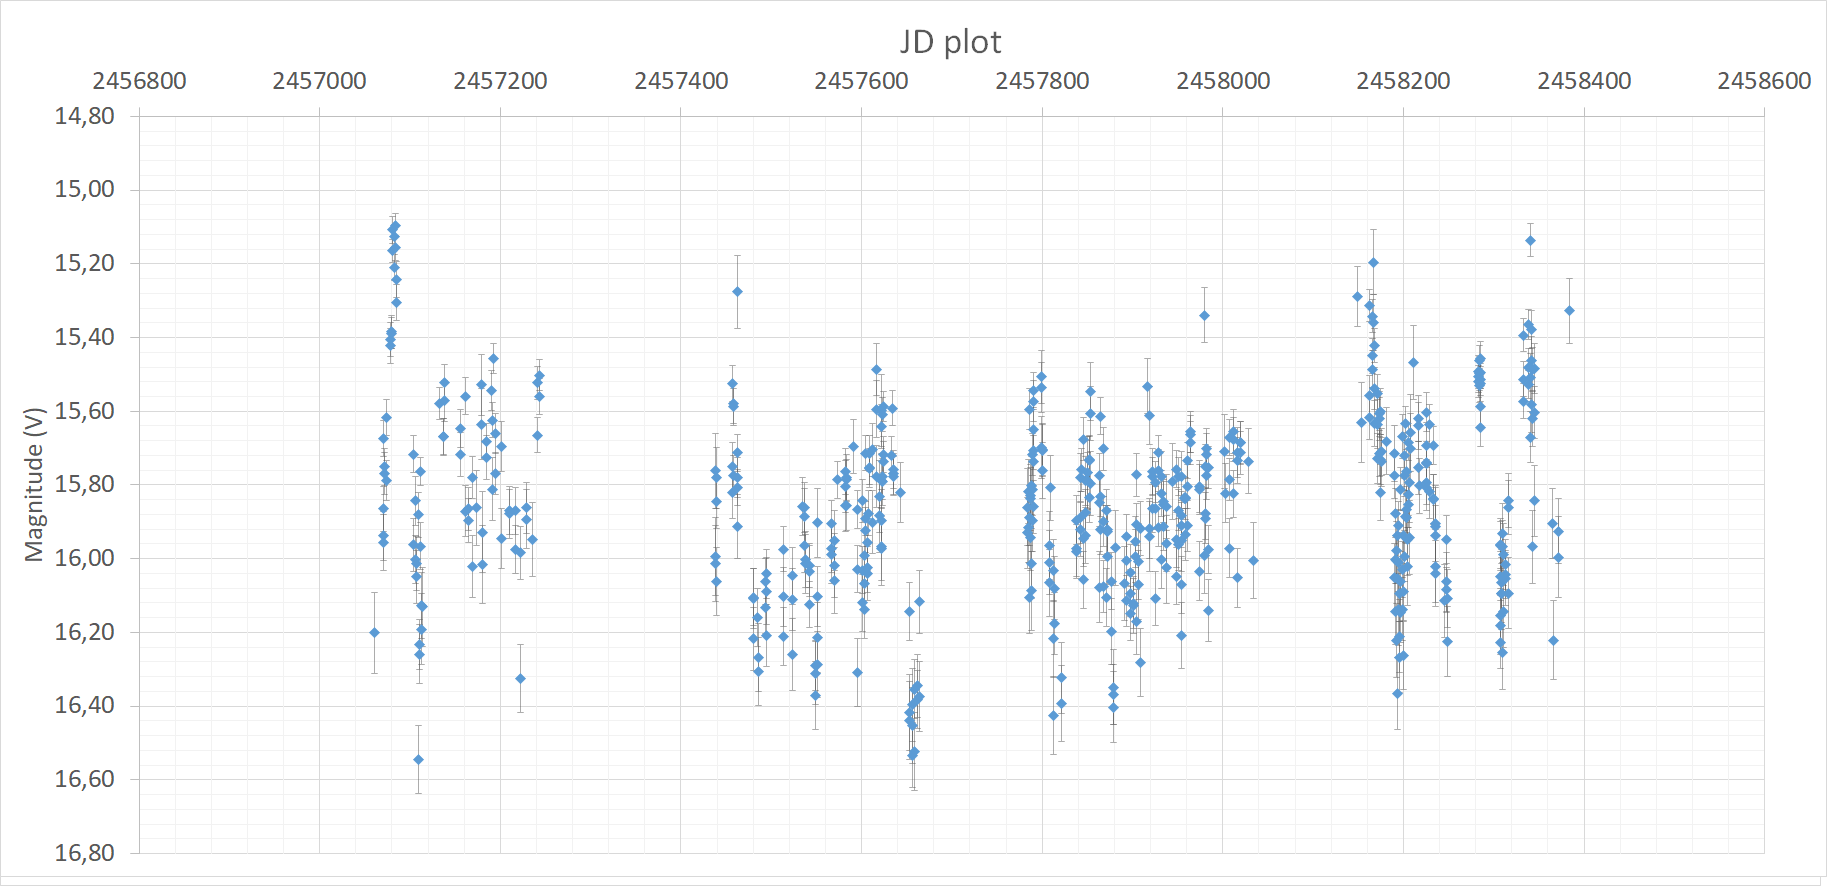Select the faintest data point near magnitude 16,55
The width and height of the screenshot is (1827, 886).
[x=418, y=760]
